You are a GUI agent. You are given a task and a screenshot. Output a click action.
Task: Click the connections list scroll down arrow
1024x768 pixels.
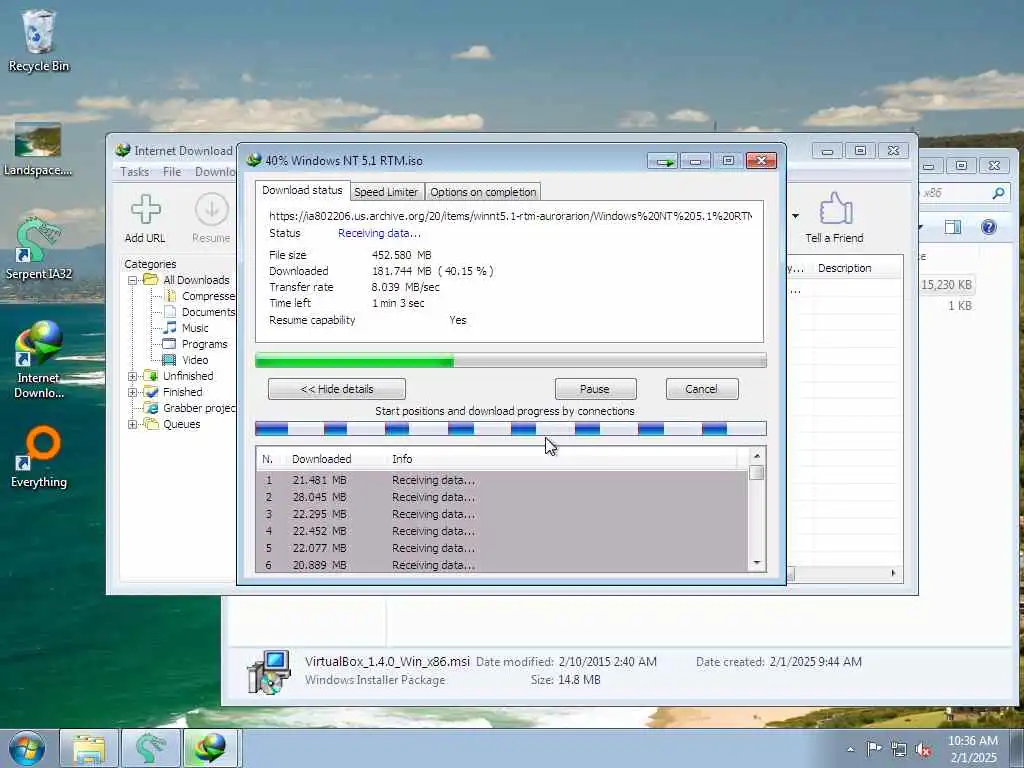(757, 563)
